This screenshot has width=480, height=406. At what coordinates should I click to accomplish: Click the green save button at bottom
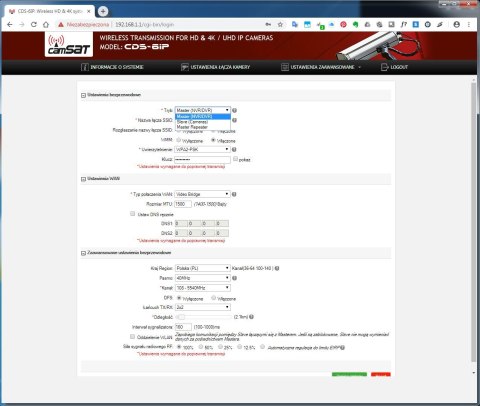pyautogui.click(x=349, y=374)
